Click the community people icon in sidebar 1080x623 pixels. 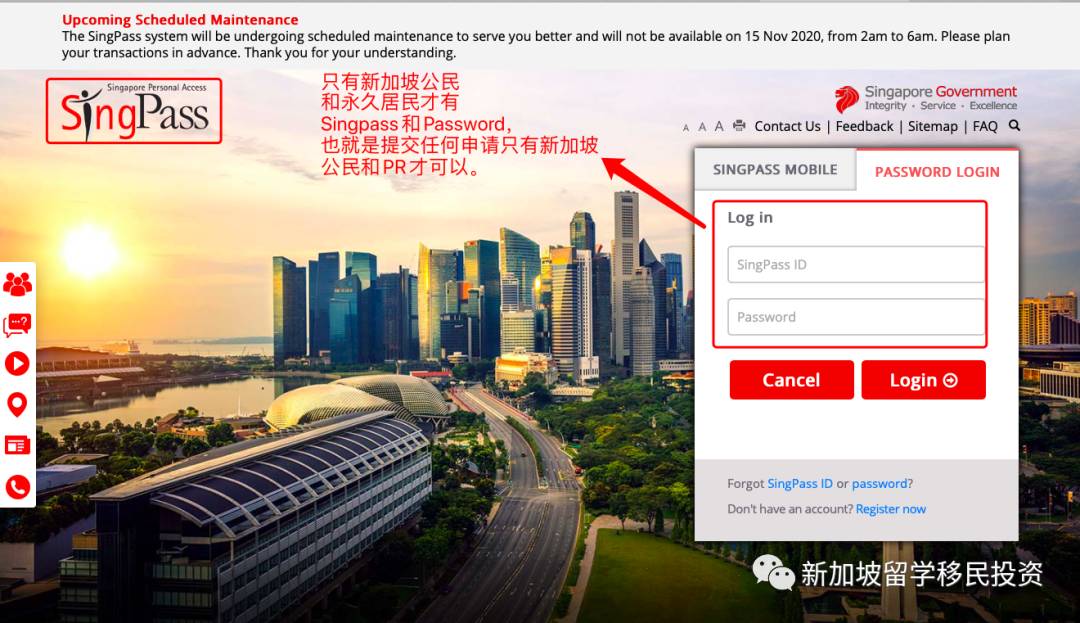(17, 284)
